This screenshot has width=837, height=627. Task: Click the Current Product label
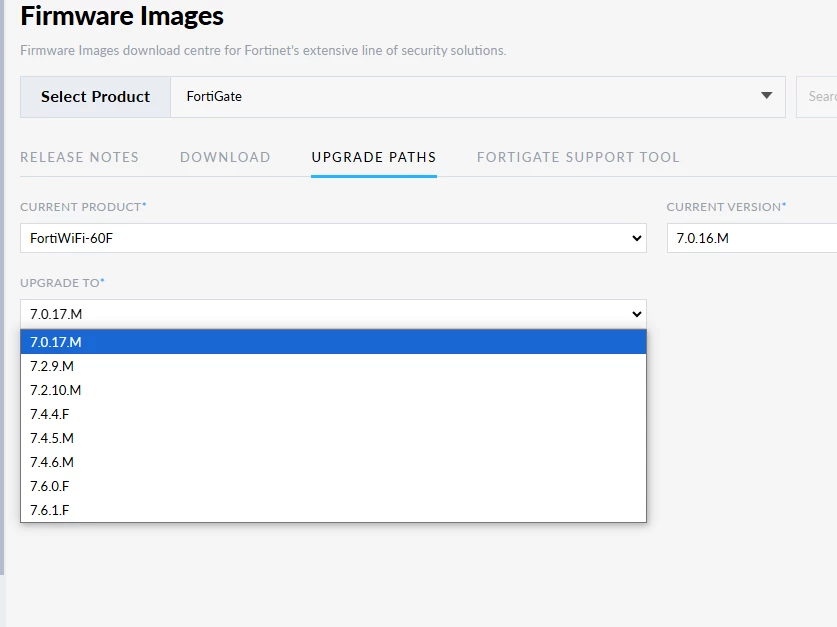83,207
